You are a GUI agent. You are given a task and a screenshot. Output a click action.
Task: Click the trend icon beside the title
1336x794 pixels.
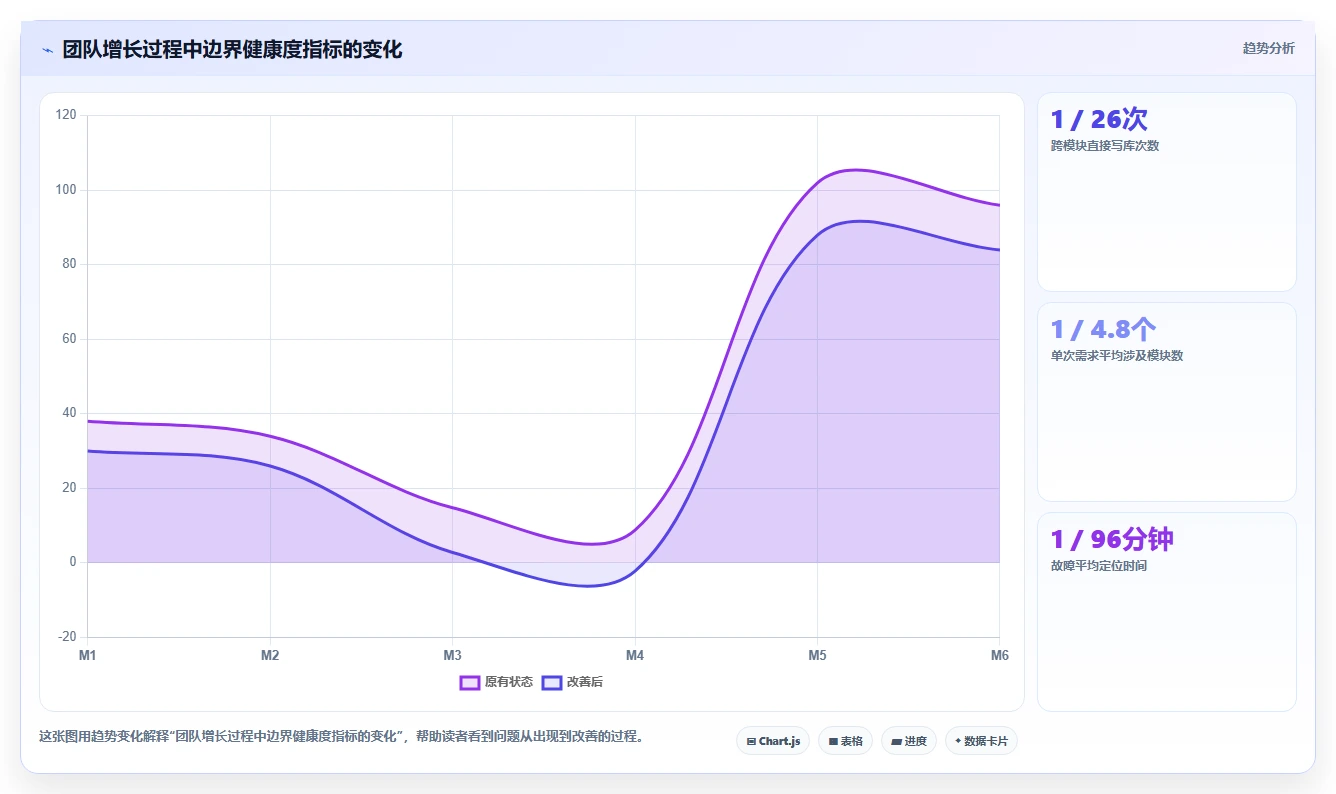click(x=48, y=49)
